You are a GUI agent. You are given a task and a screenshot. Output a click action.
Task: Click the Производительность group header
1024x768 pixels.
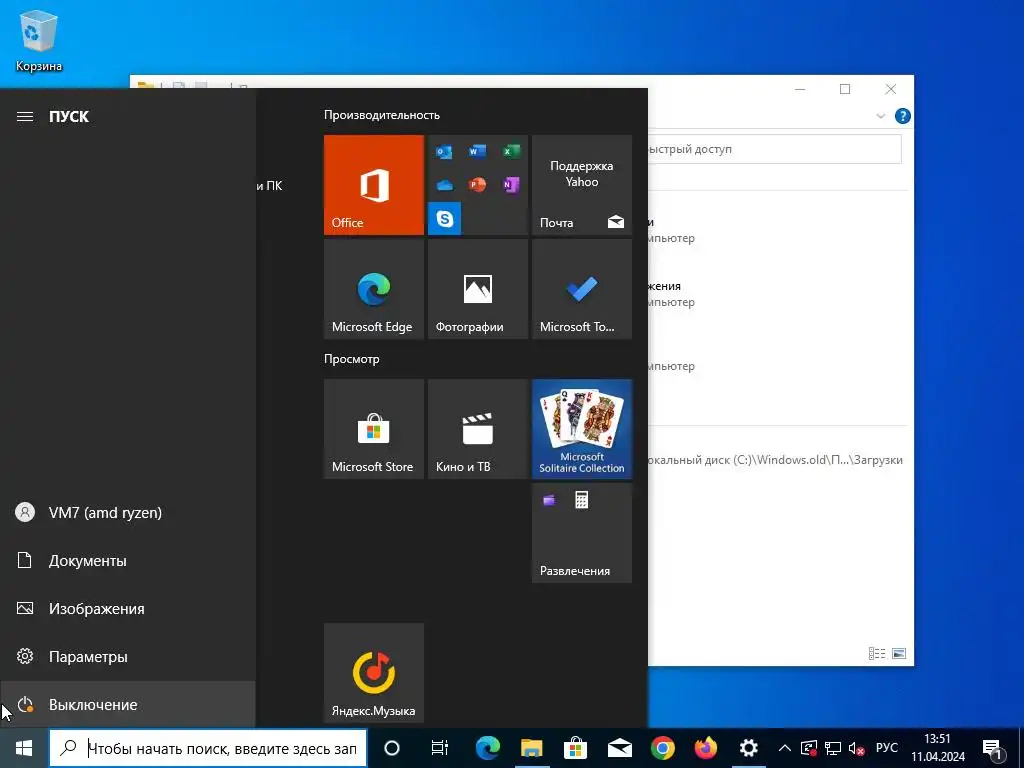381,115
